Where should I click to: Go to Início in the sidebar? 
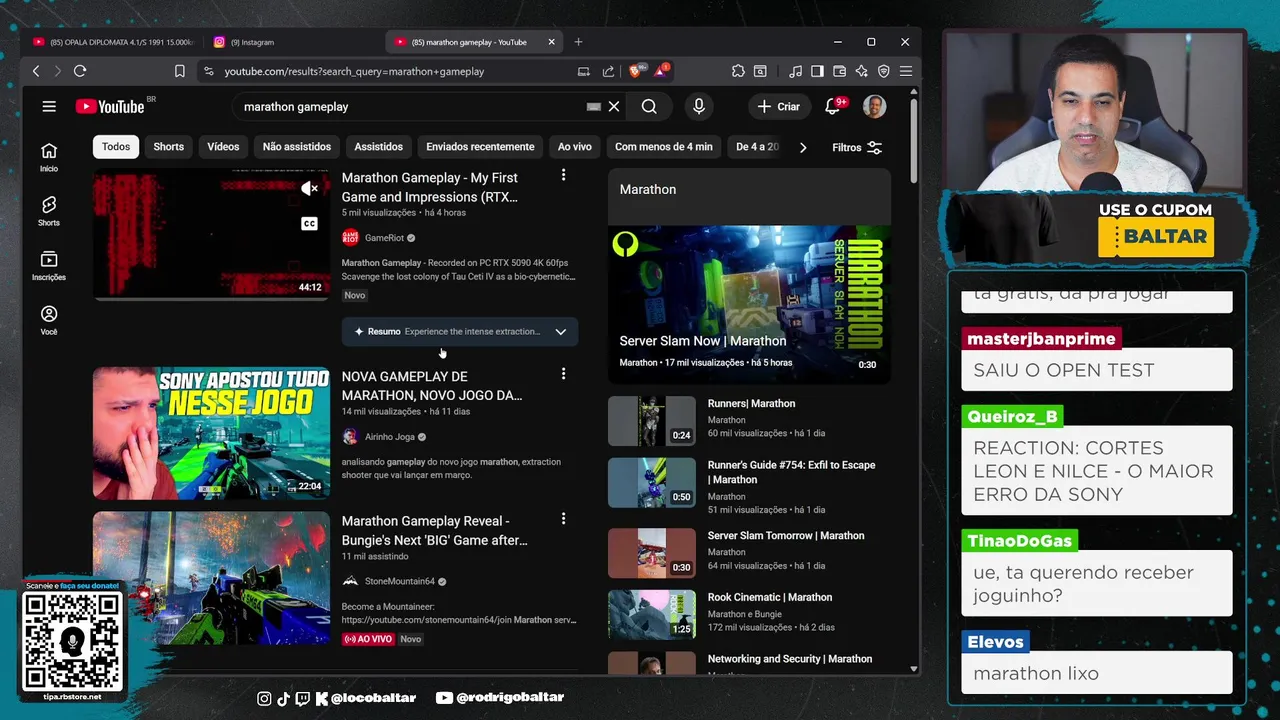[49, 157]
